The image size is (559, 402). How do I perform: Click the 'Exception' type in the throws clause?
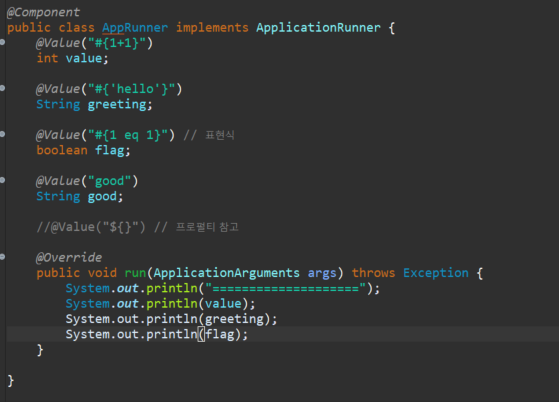point(436,273)
